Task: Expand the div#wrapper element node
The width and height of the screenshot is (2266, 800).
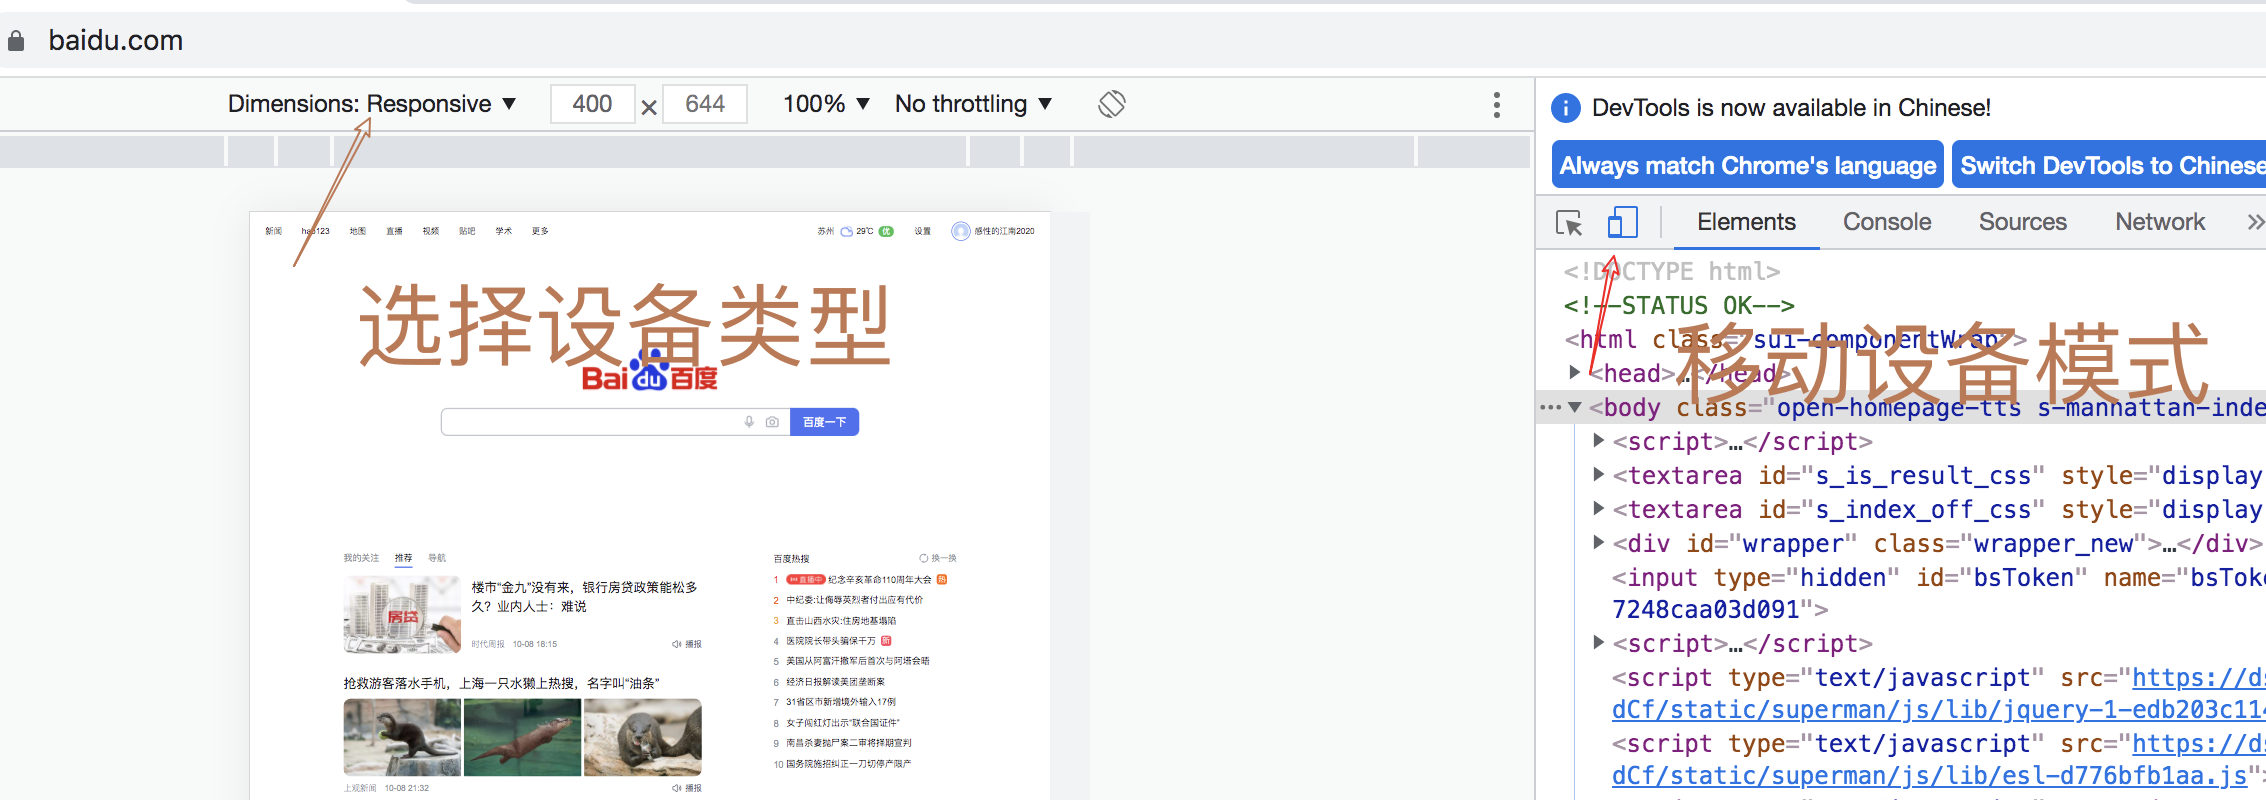Action: point(1599,543)
